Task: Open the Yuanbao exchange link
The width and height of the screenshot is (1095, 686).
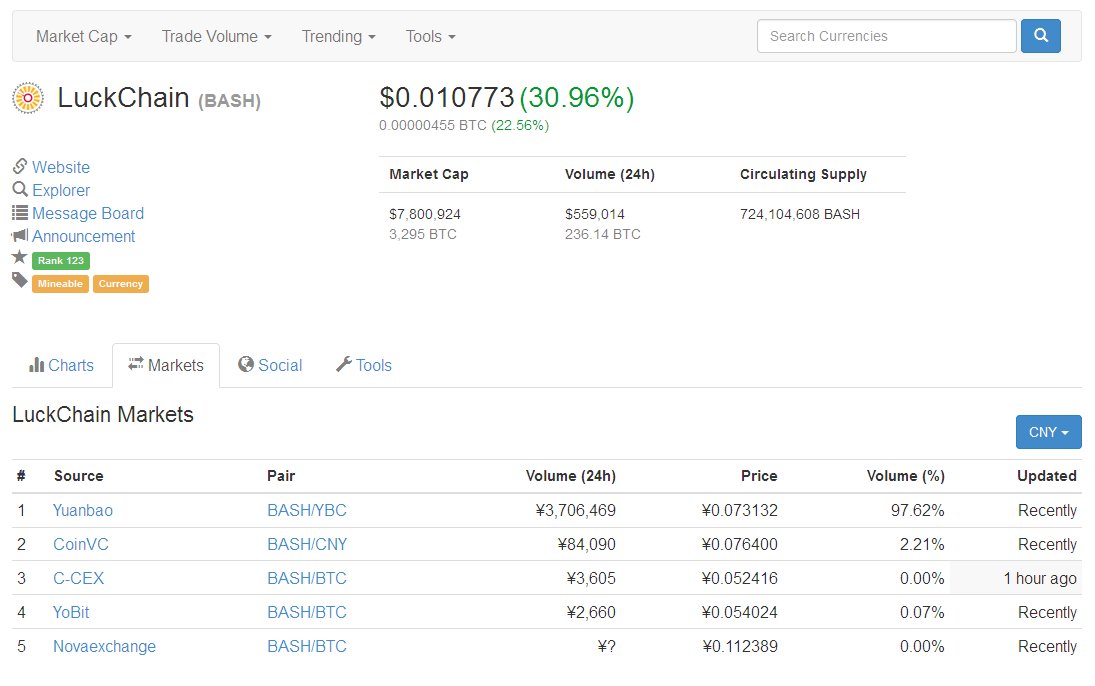Action: click(x=83, y=510)
